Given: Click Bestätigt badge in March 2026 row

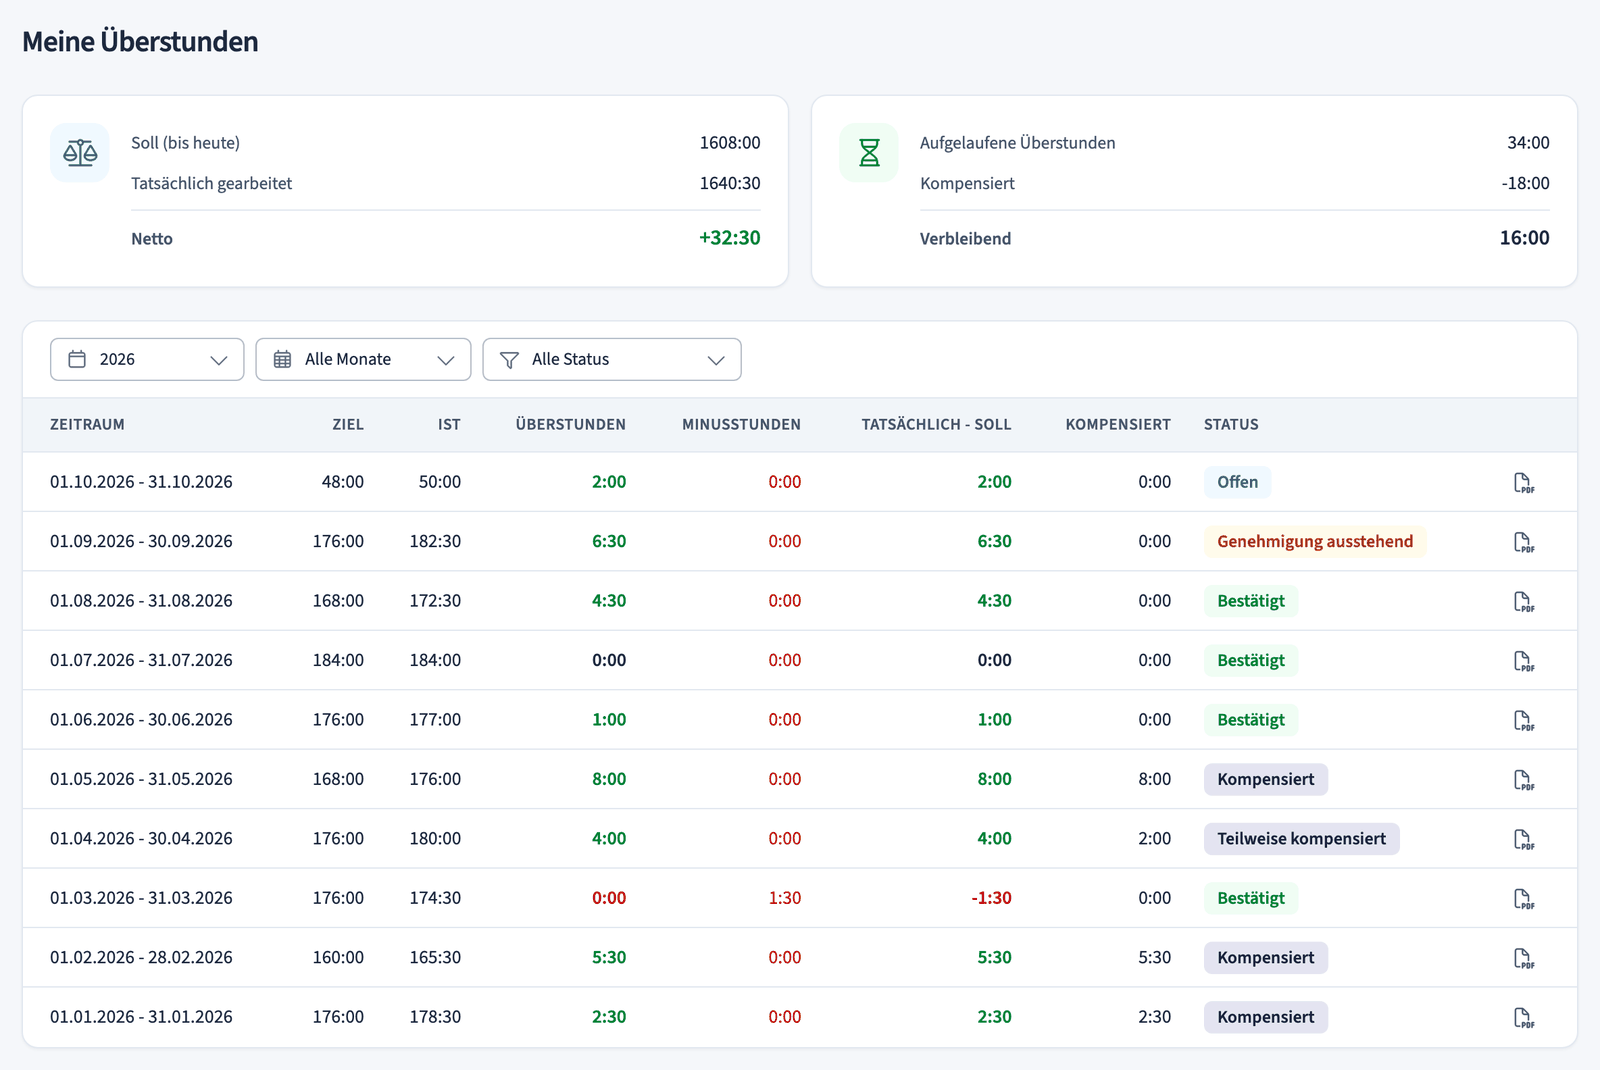Looking at the screenshot, I should pos(1251,898).
